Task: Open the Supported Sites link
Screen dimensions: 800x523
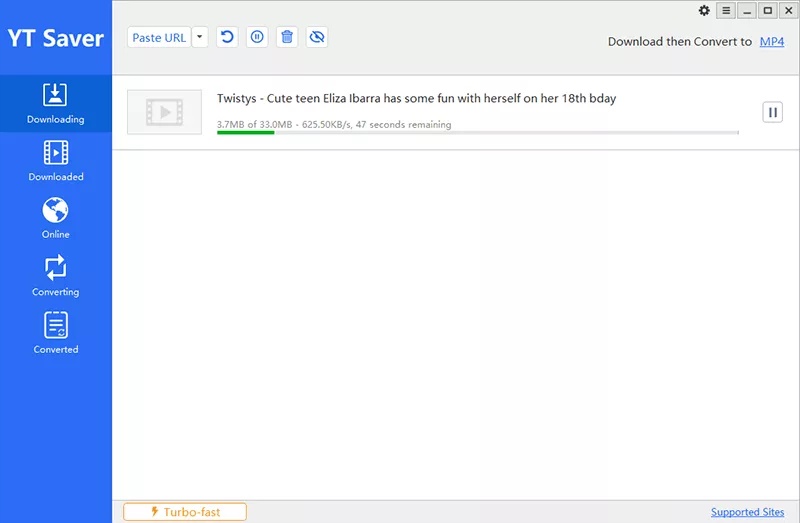Action: point(747,512)
